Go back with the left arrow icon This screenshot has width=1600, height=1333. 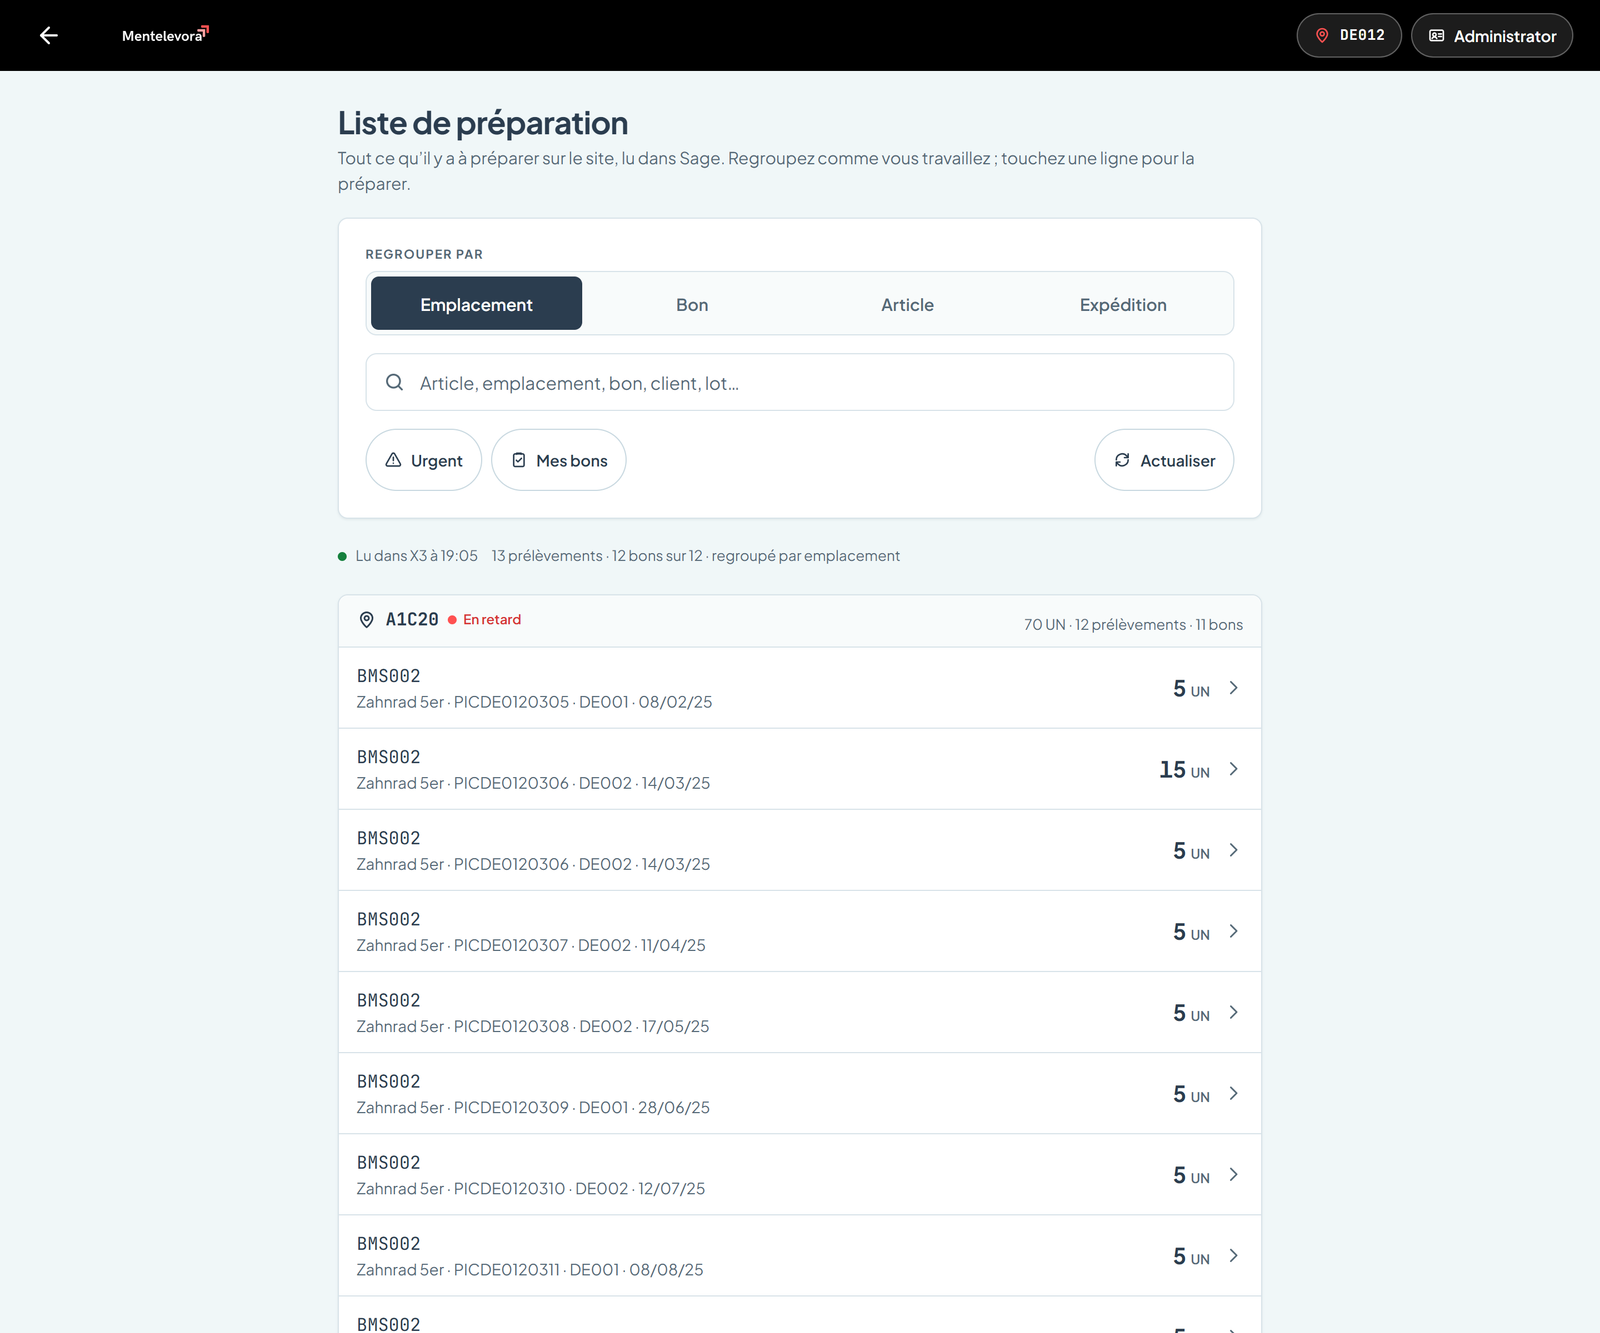click(48, 36)
